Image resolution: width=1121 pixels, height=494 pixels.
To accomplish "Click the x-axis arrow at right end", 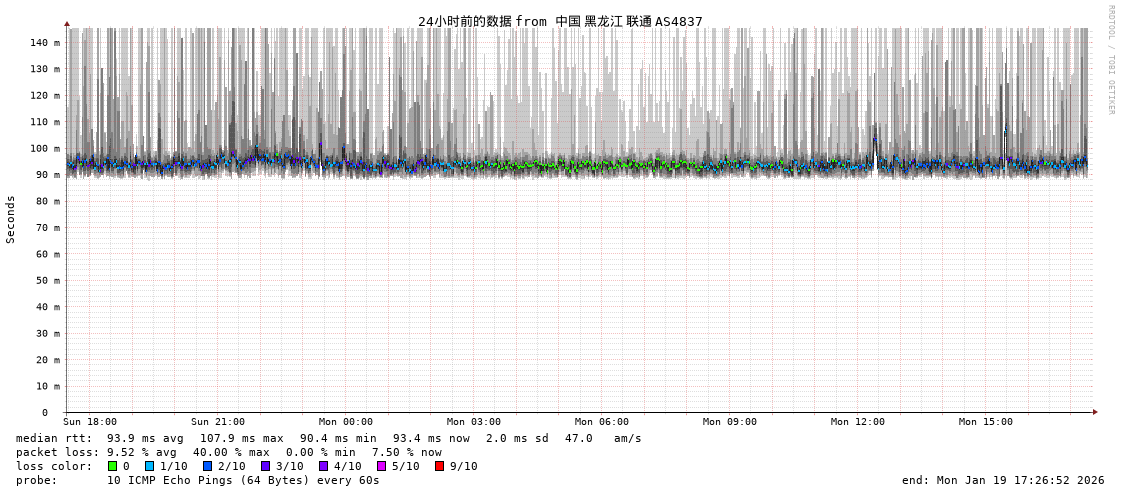I will (1095, 412).
